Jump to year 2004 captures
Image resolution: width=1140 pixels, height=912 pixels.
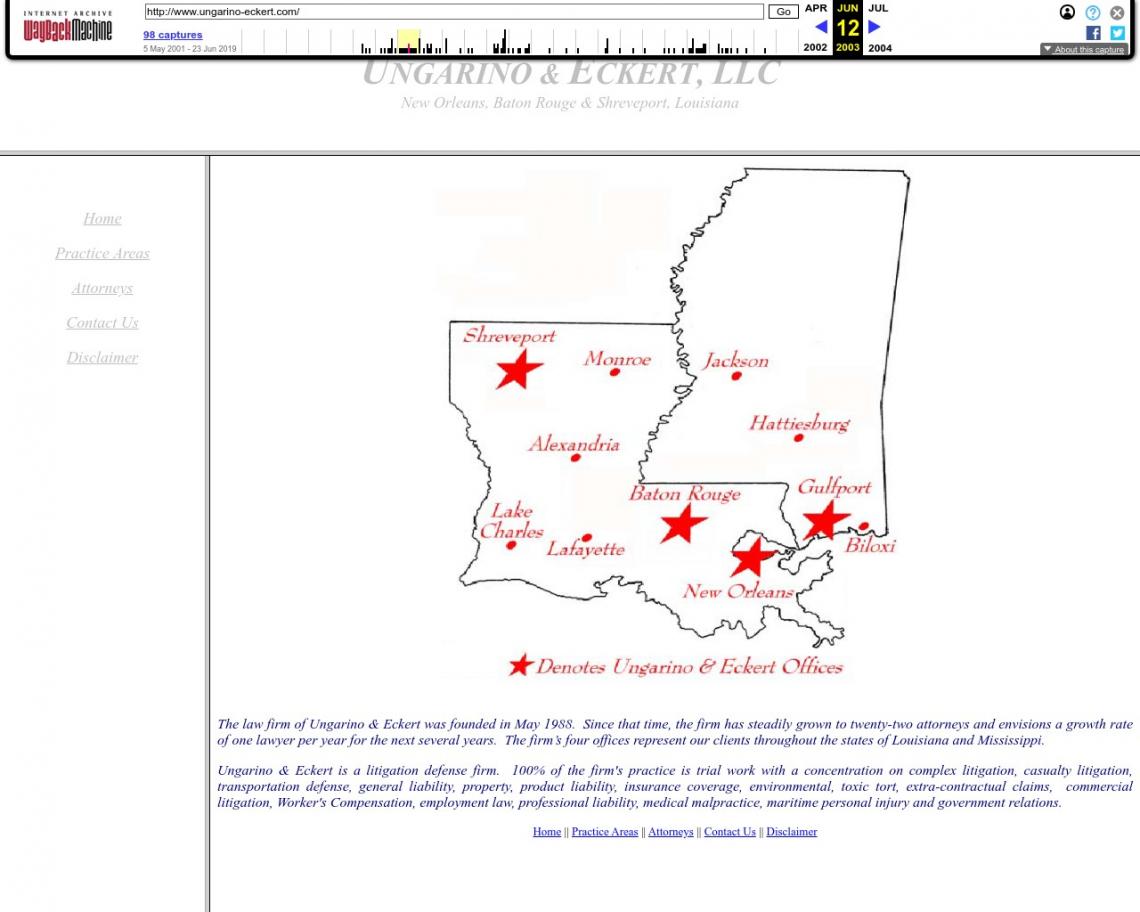click(x=880, y=47)
